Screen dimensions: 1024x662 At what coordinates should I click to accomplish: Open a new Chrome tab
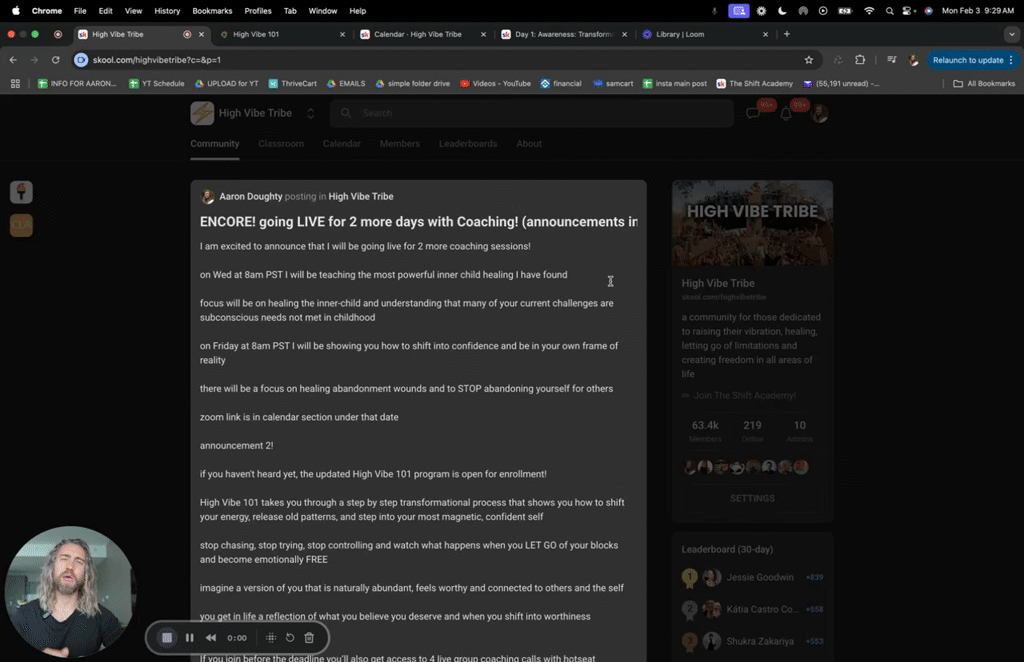coord(787,34)
